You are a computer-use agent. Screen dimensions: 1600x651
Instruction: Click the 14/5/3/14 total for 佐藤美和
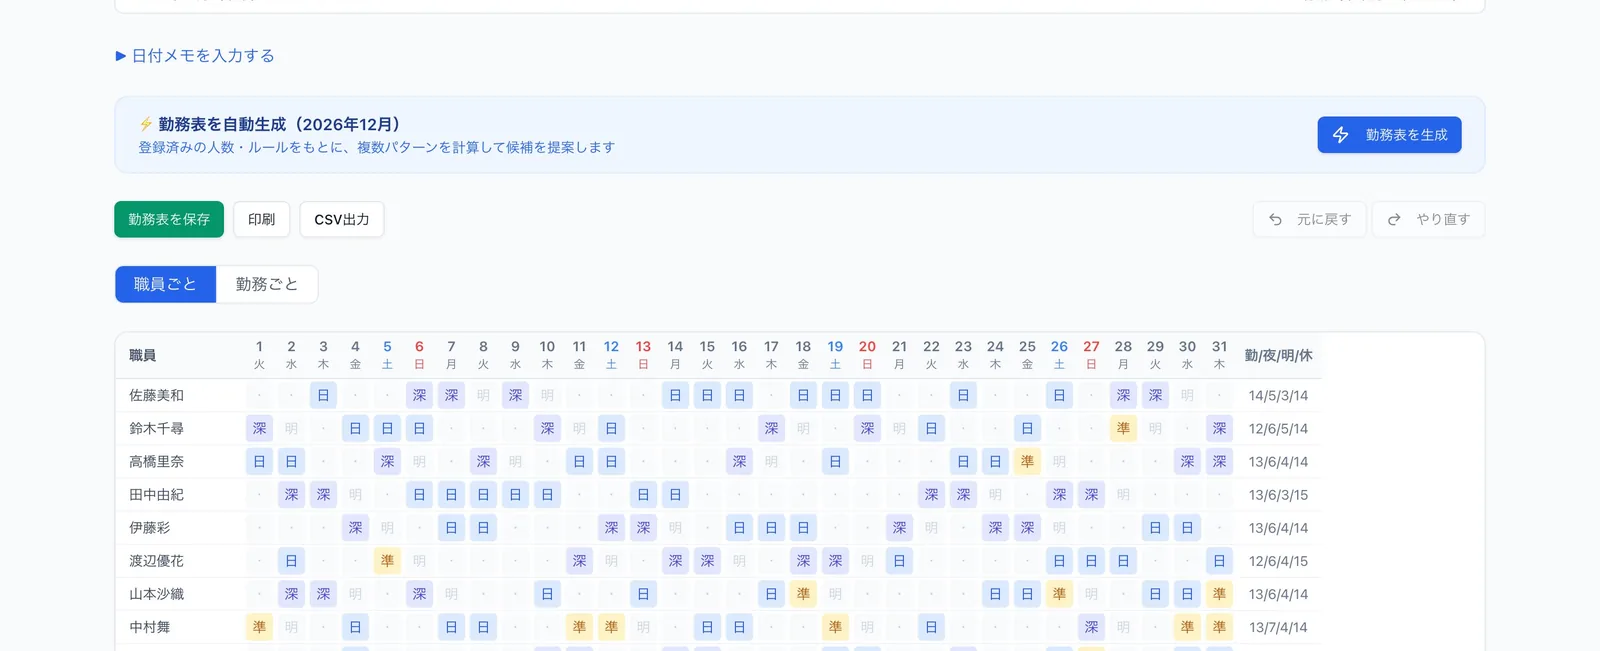tap(1278, 396)
